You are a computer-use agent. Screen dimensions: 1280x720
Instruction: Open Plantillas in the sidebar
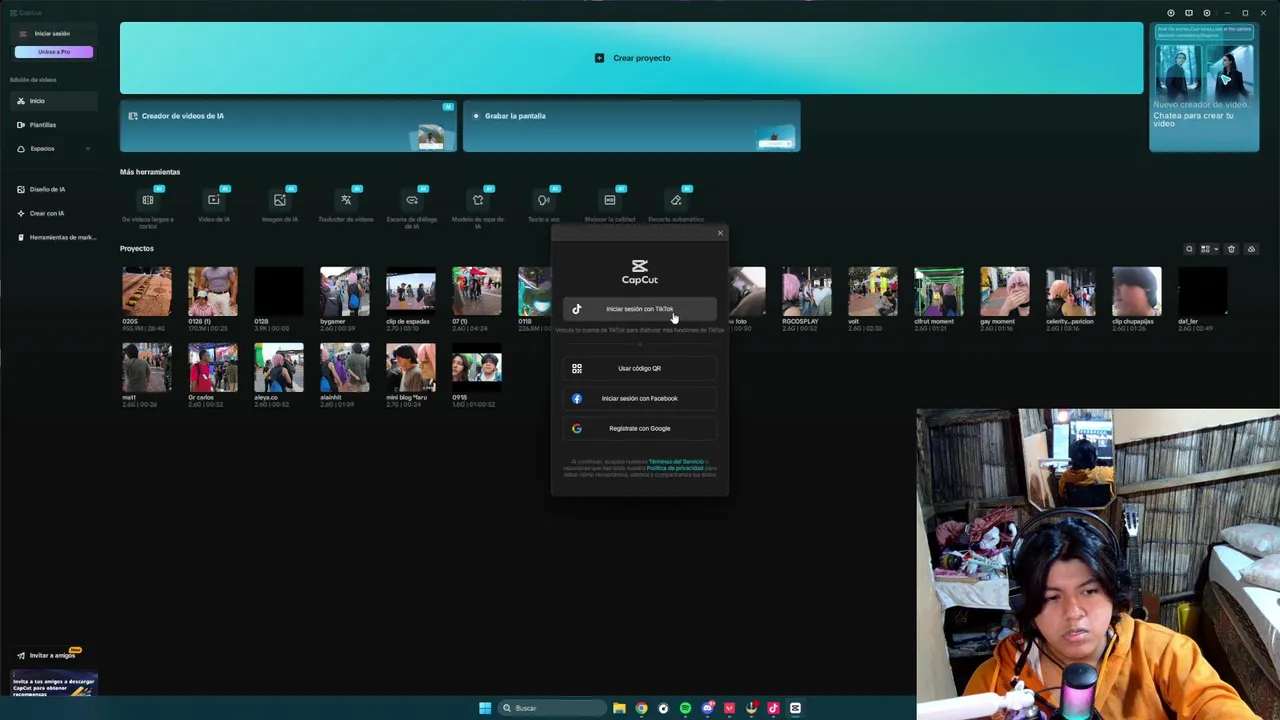click(x=54, y=125)
